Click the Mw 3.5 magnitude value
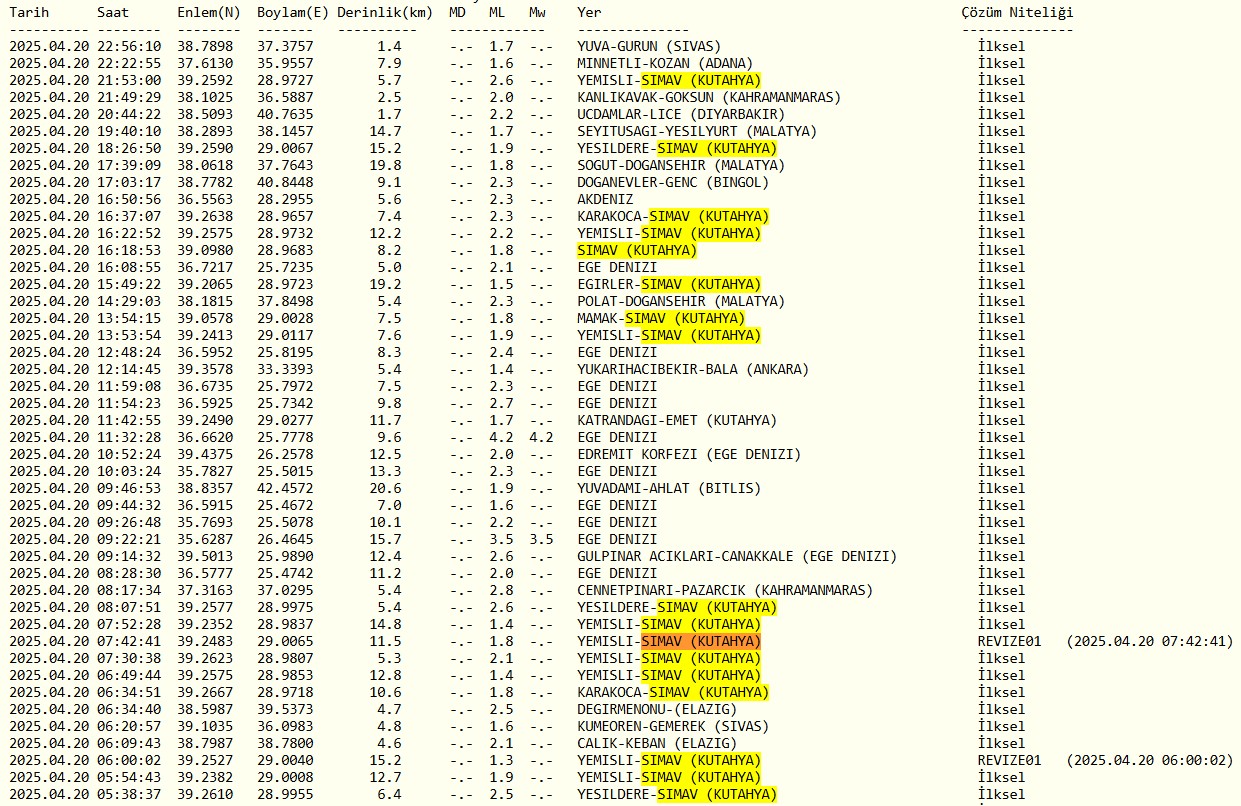Viewport: 1241px width, 806px height. tap(541, 539)
